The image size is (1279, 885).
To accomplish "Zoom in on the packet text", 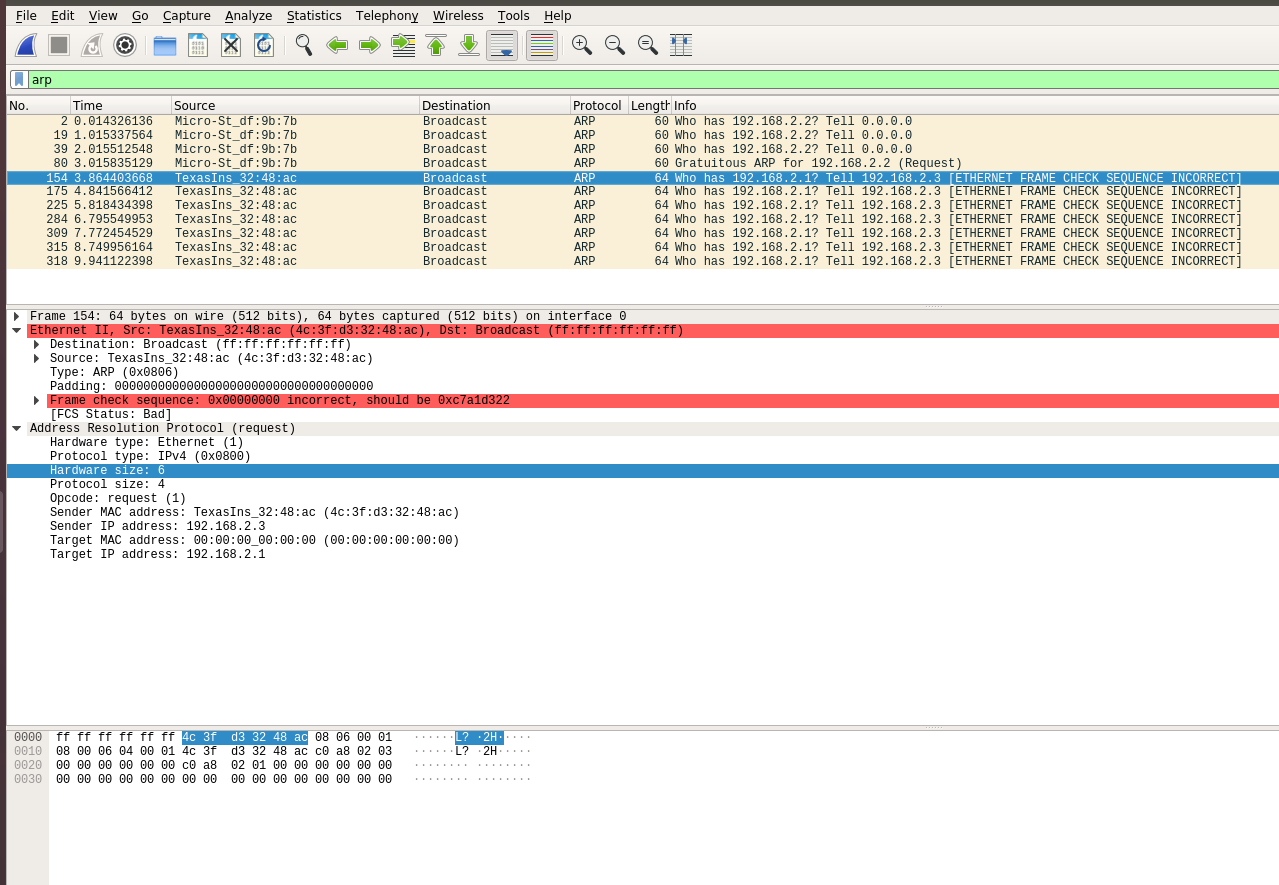I will pos(582,45).
